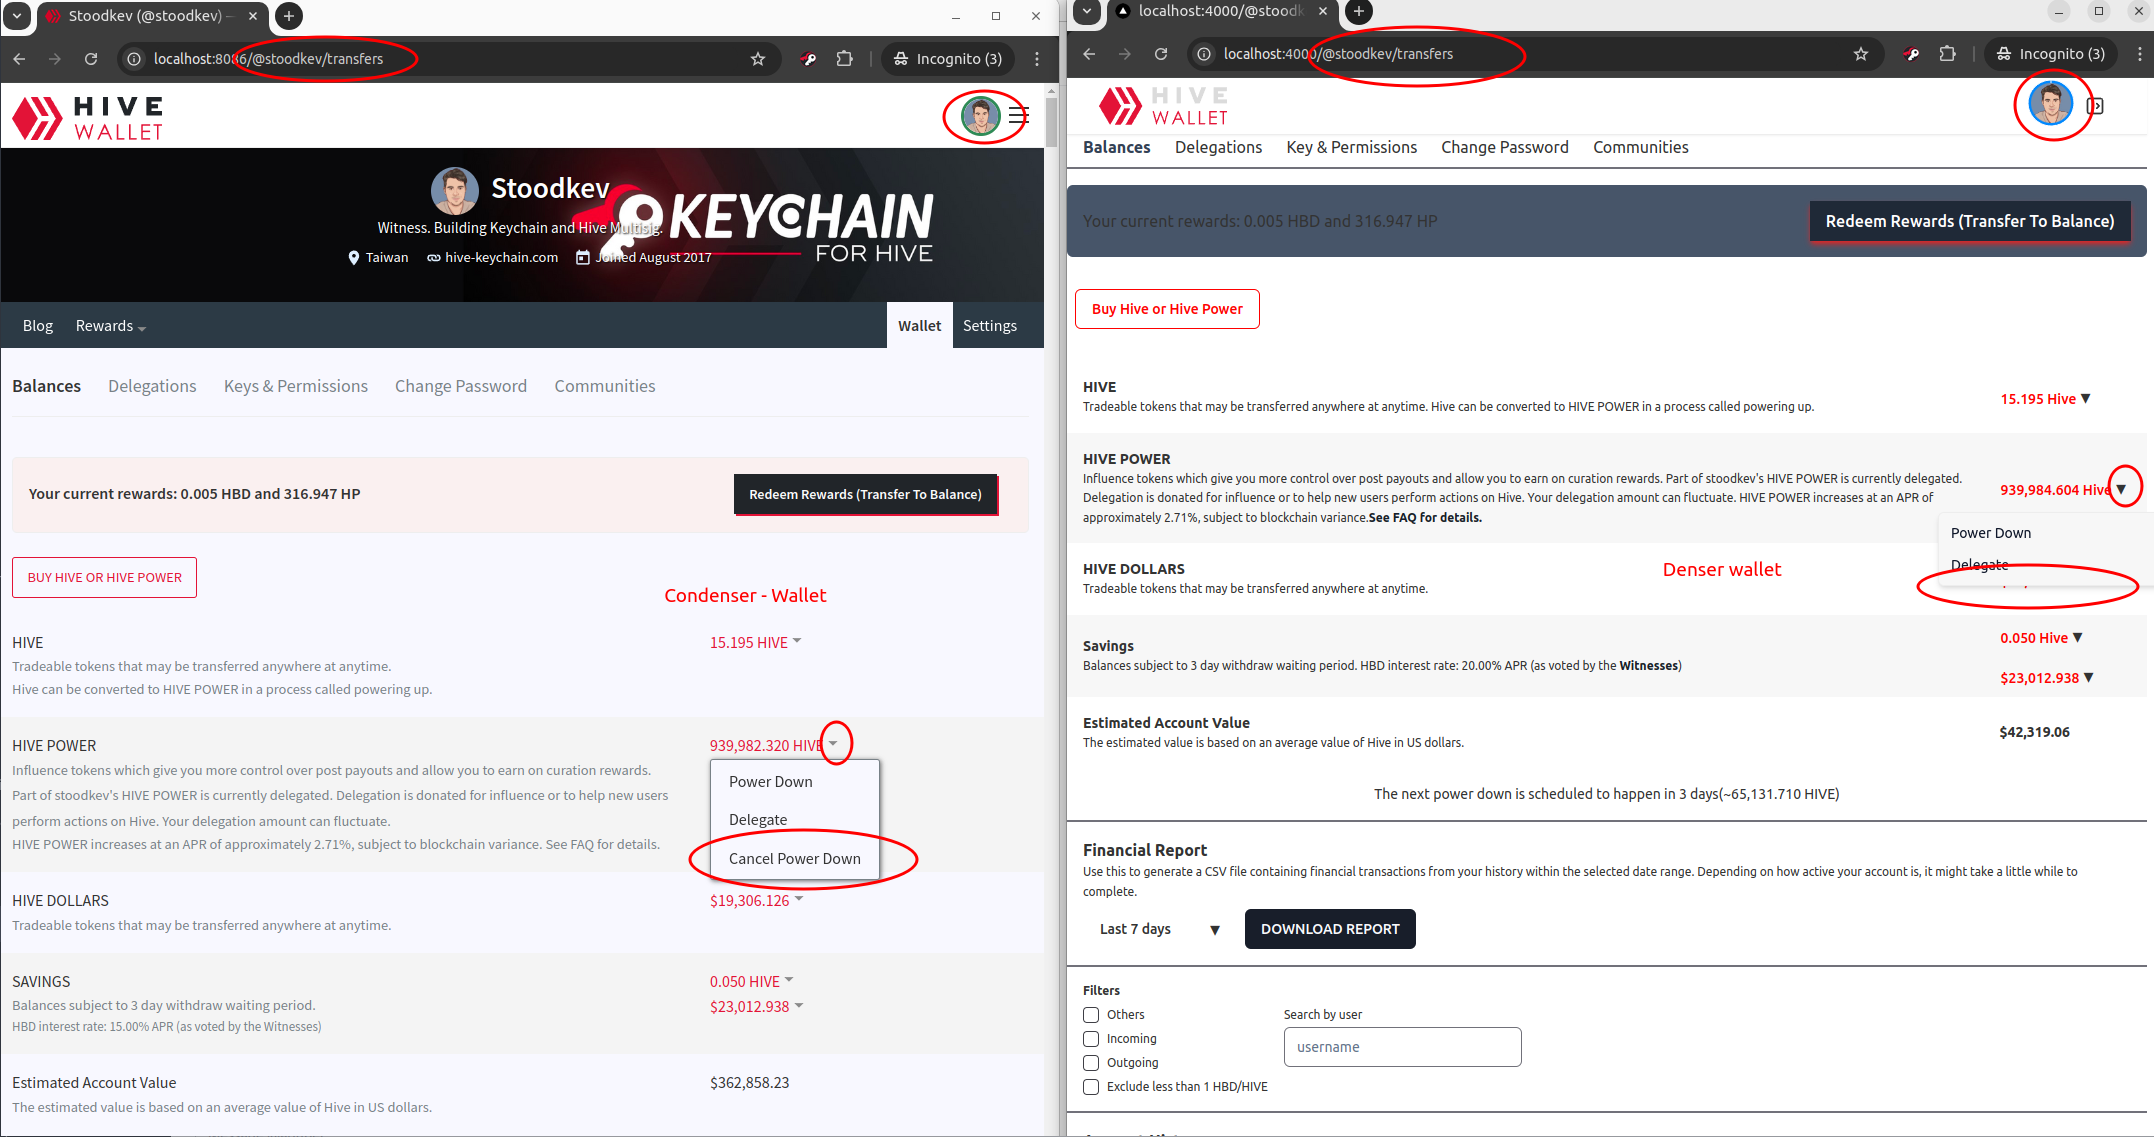2154x1137 pixels.
Task: Open new tab in left browser window
Action: pos(289,16)
